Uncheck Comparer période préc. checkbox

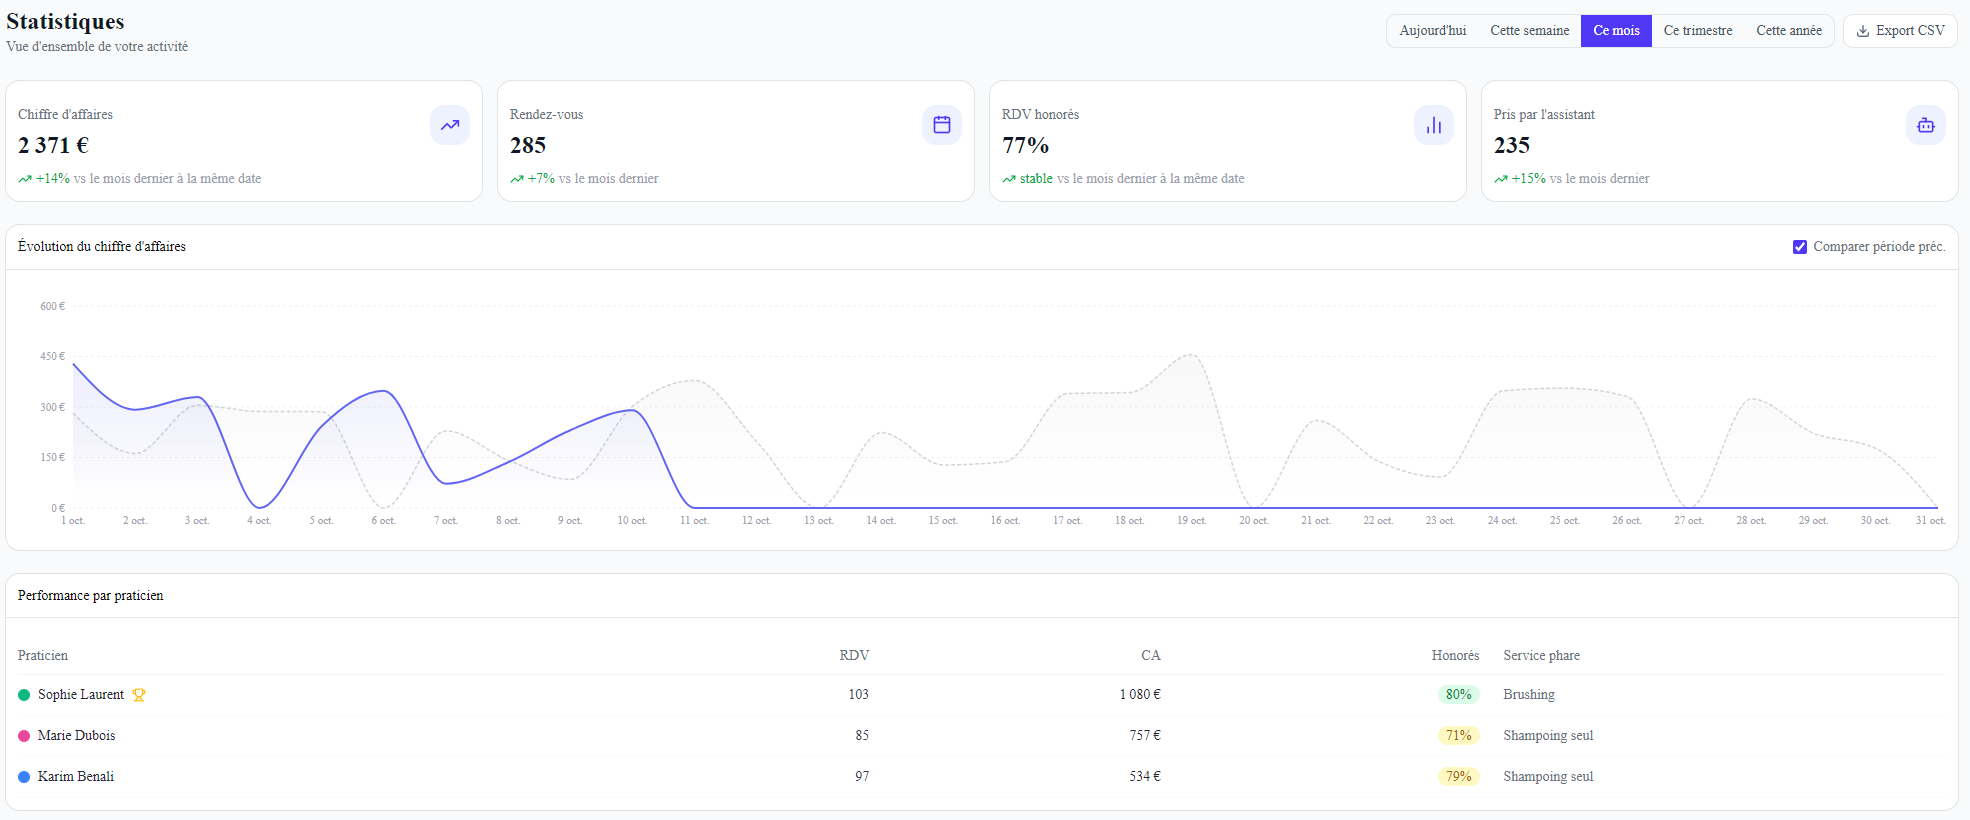(x=1800, y=247)
